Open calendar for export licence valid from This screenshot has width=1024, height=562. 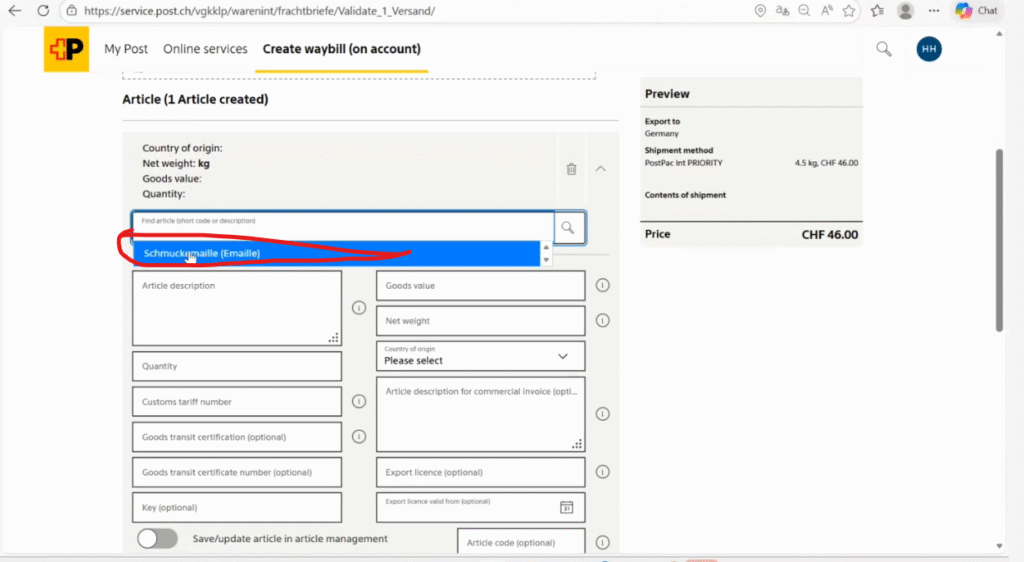566,507
